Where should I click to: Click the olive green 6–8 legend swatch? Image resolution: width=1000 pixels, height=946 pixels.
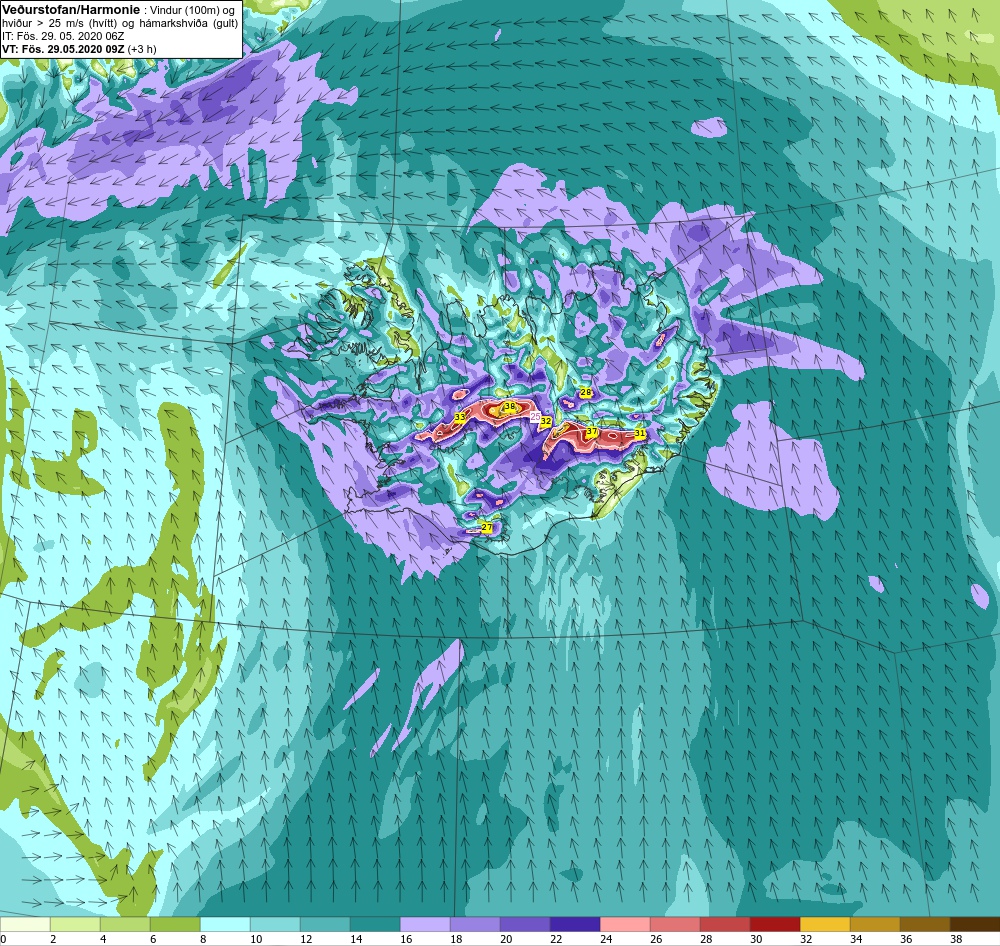[x=175, y=924]
